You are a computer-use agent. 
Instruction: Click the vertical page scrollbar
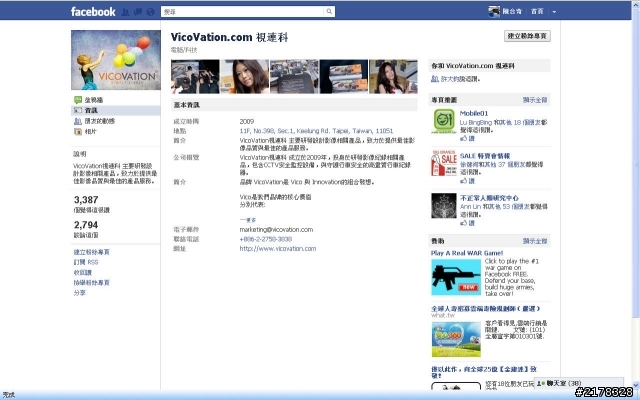click(636, 163)
